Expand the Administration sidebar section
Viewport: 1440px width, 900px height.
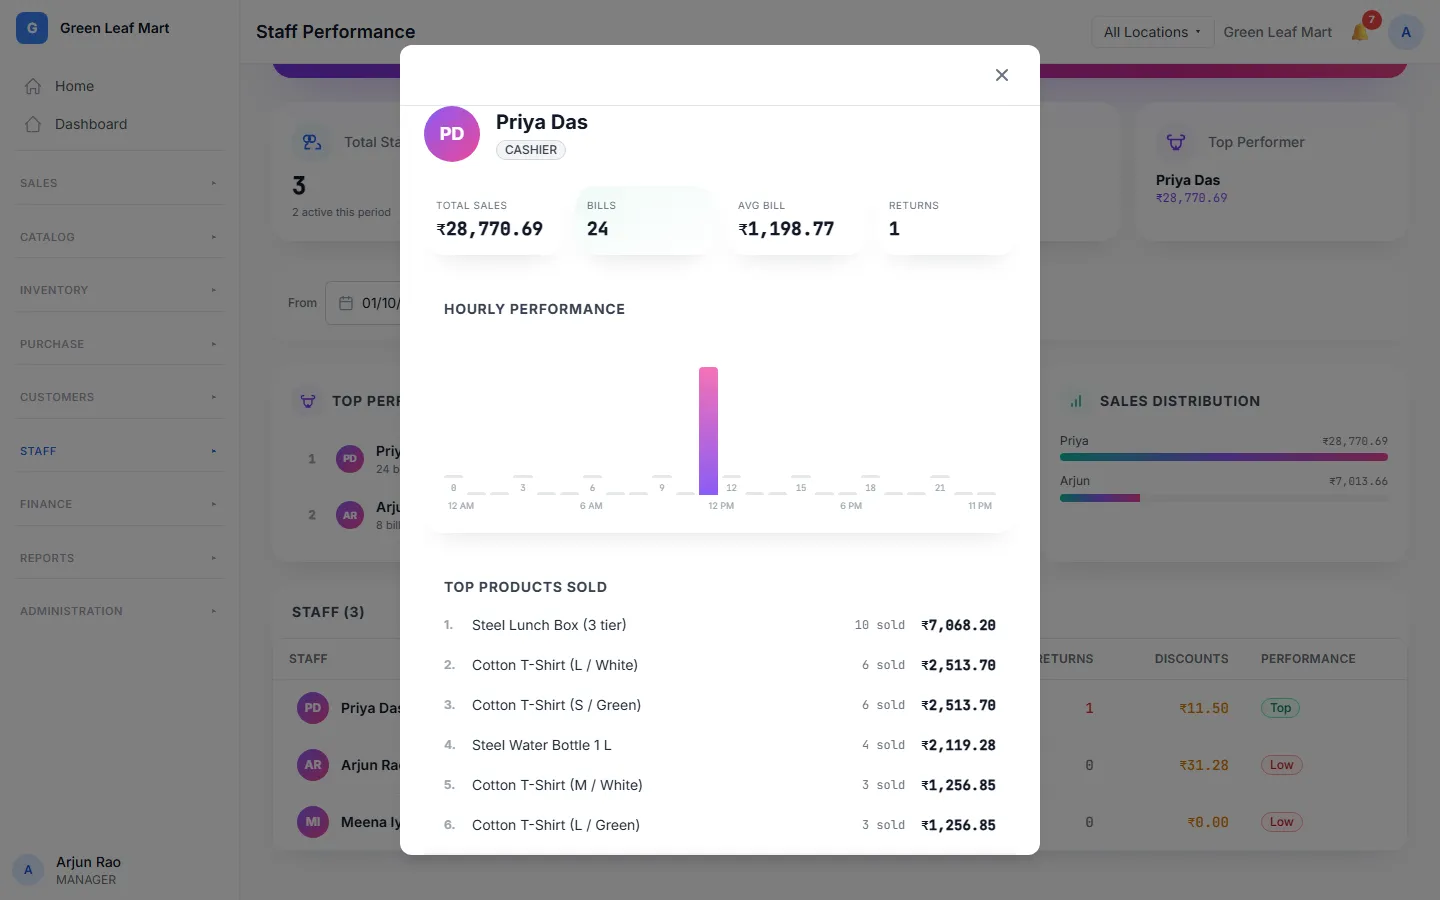[120, 611]
